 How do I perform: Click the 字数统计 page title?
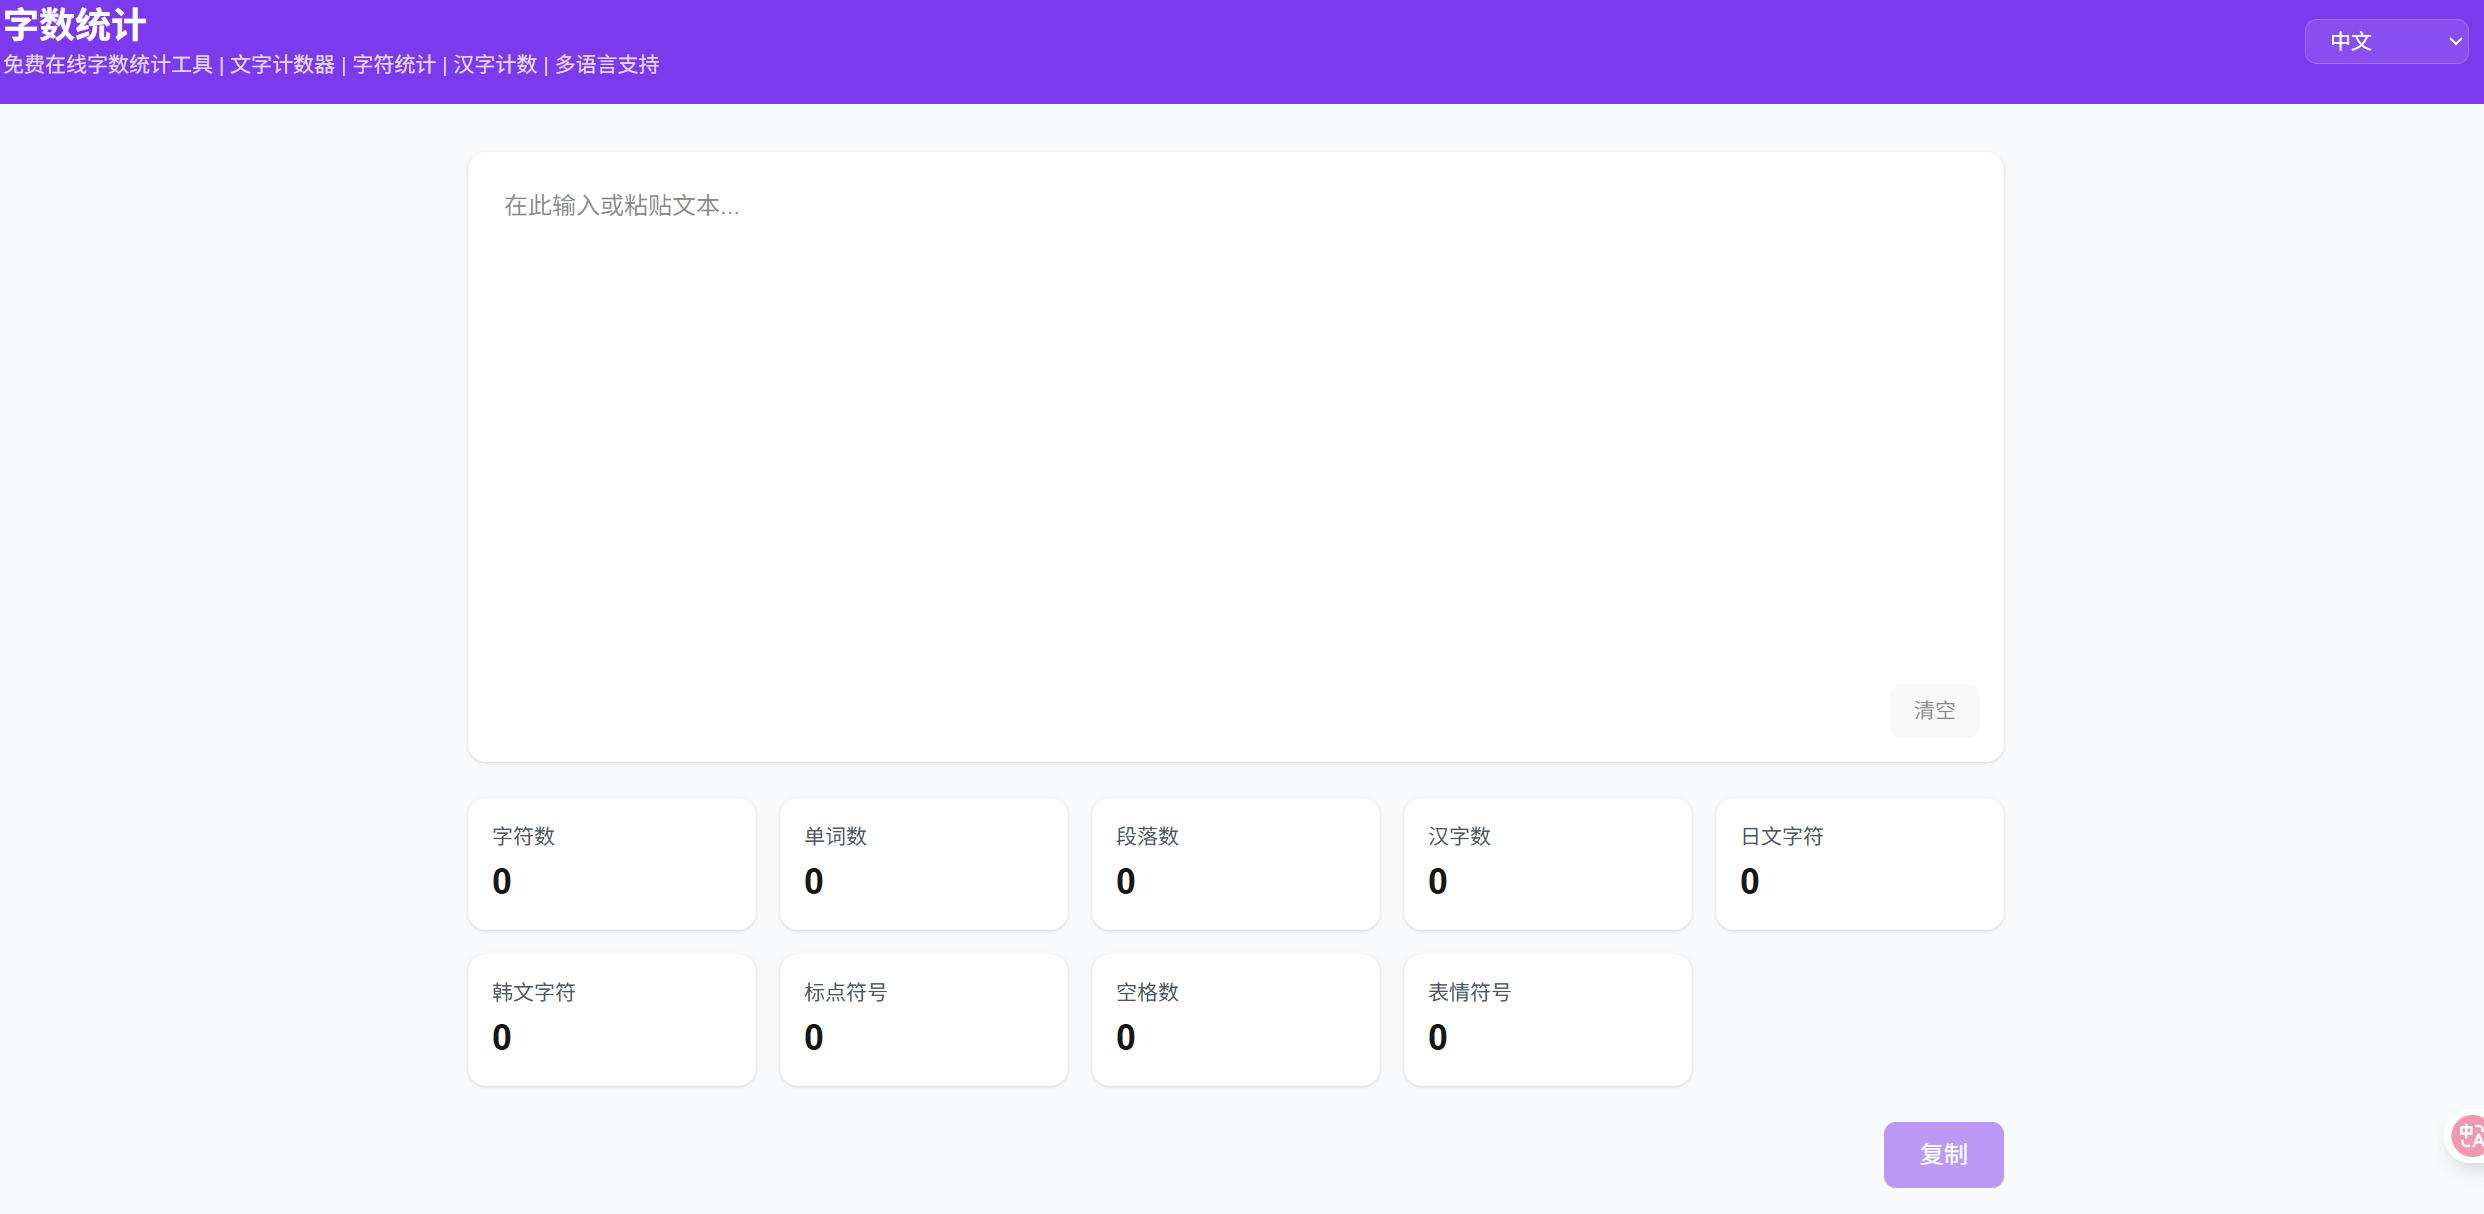[75, 25]
